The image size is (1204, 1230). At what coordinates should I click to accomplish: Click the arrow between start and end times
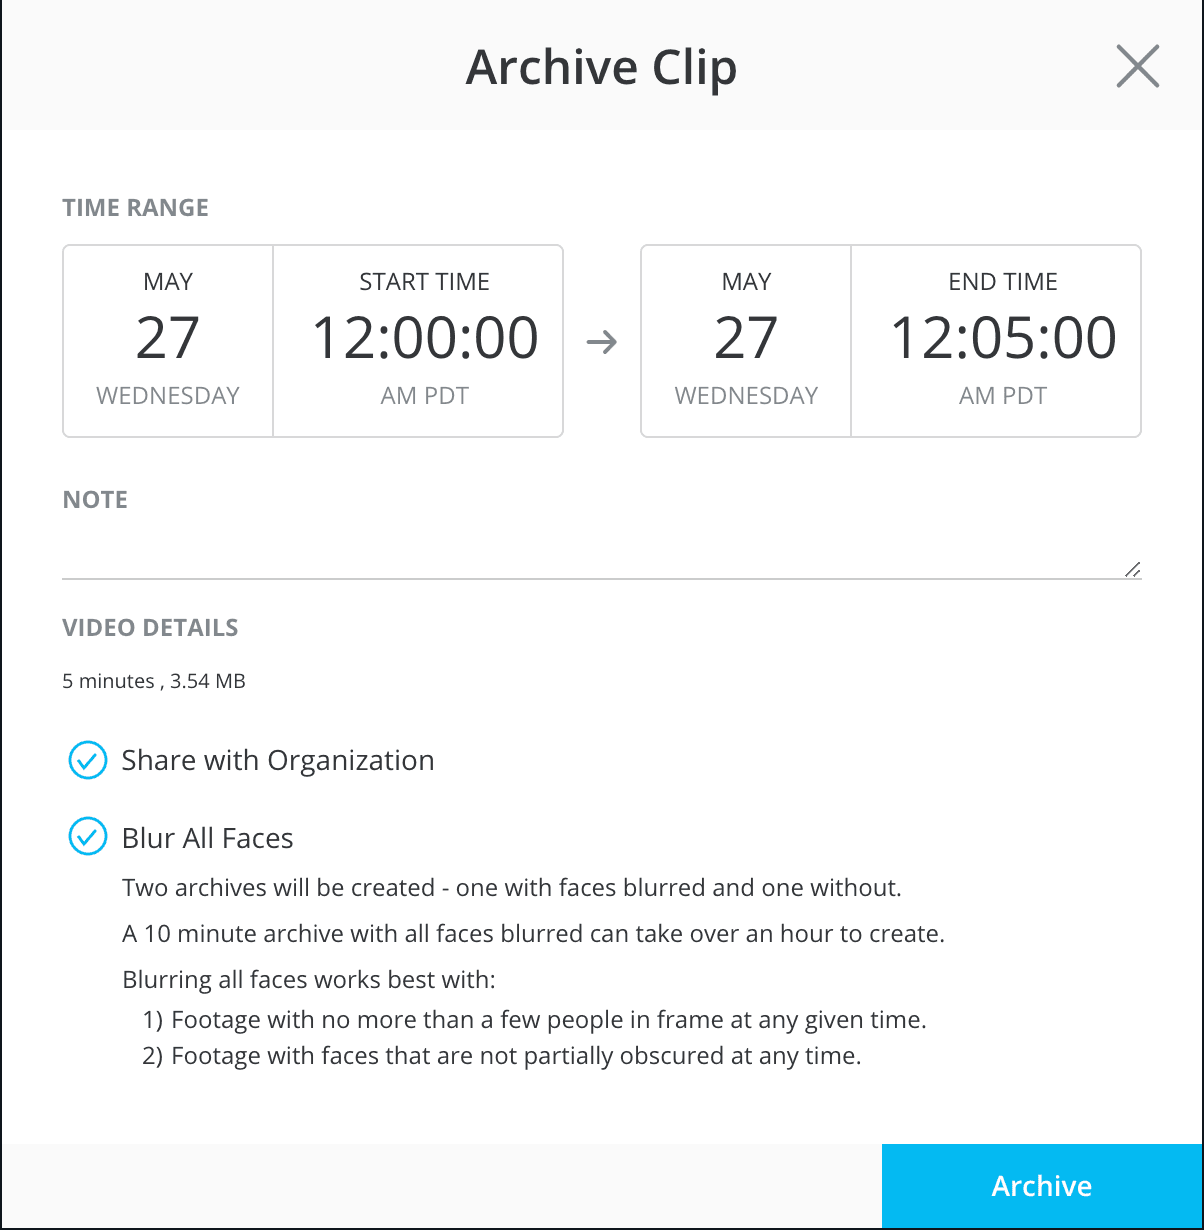602,343
